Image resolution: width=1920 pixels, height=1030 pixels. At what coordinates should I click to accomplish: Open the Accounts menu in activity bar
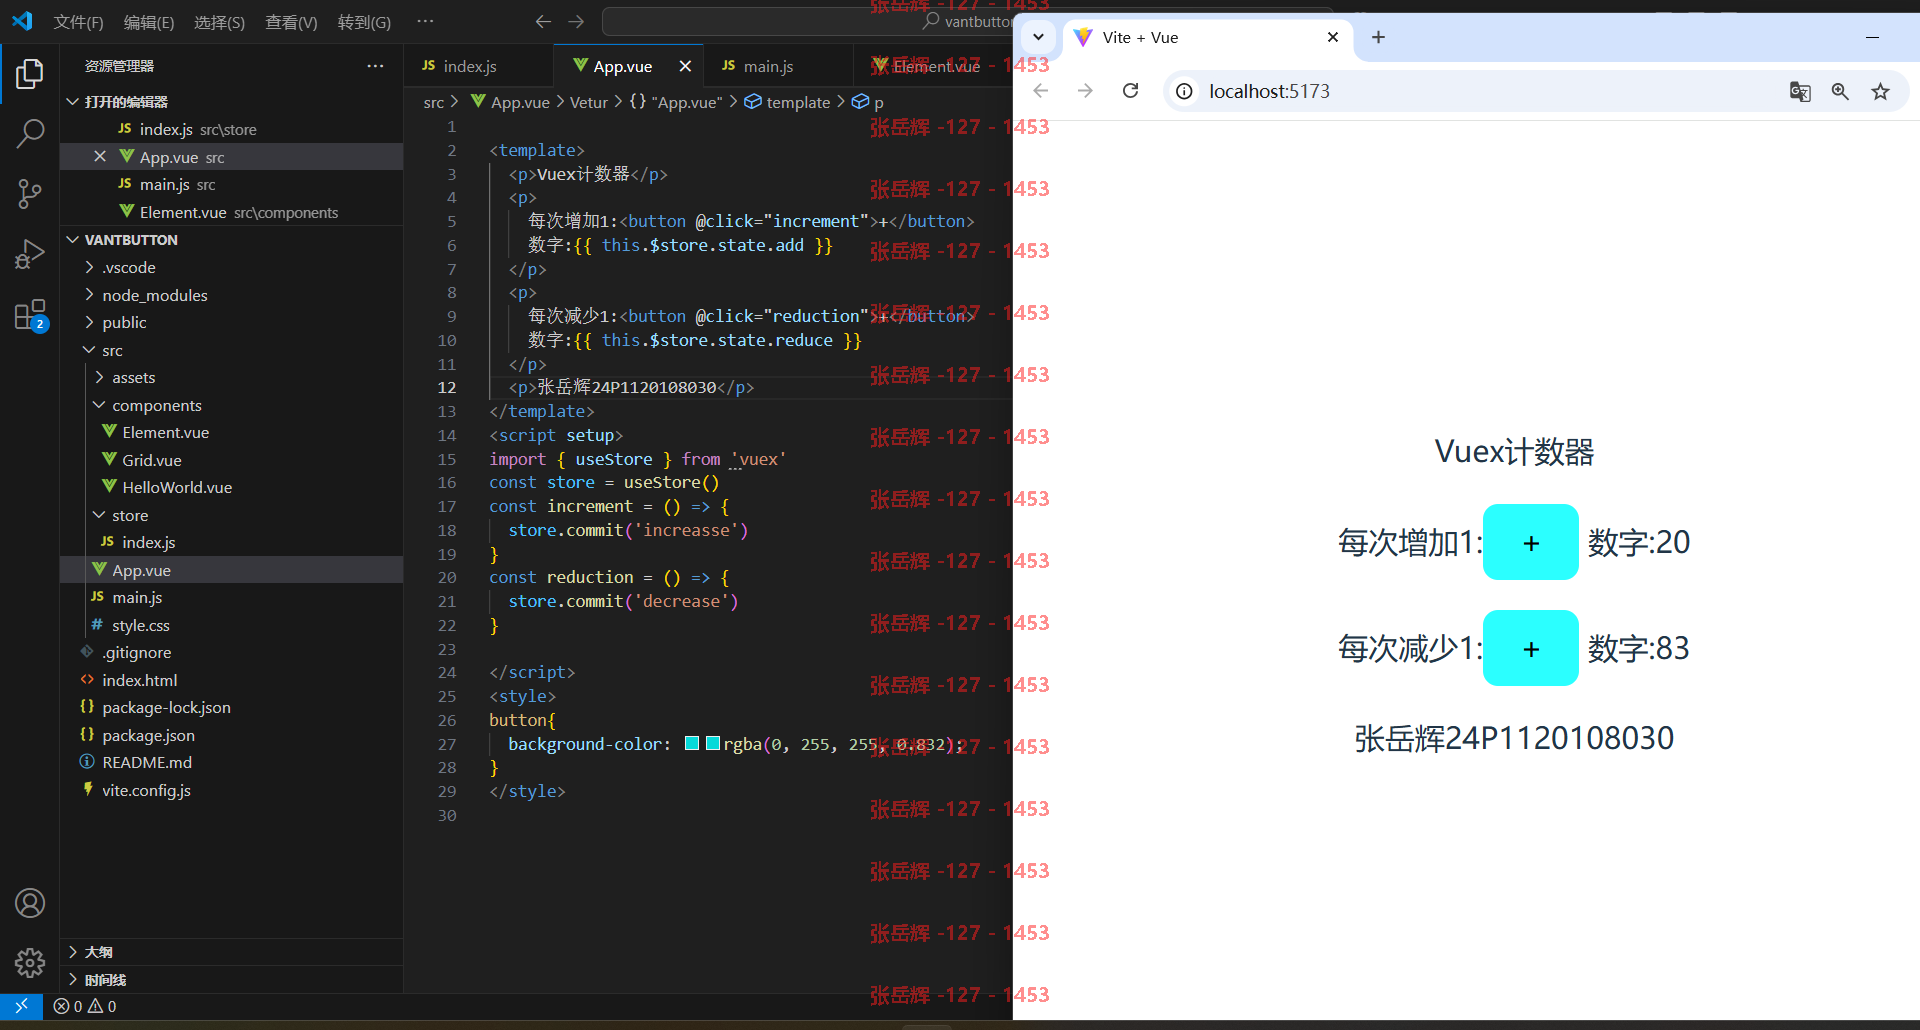tap(30, 903)
